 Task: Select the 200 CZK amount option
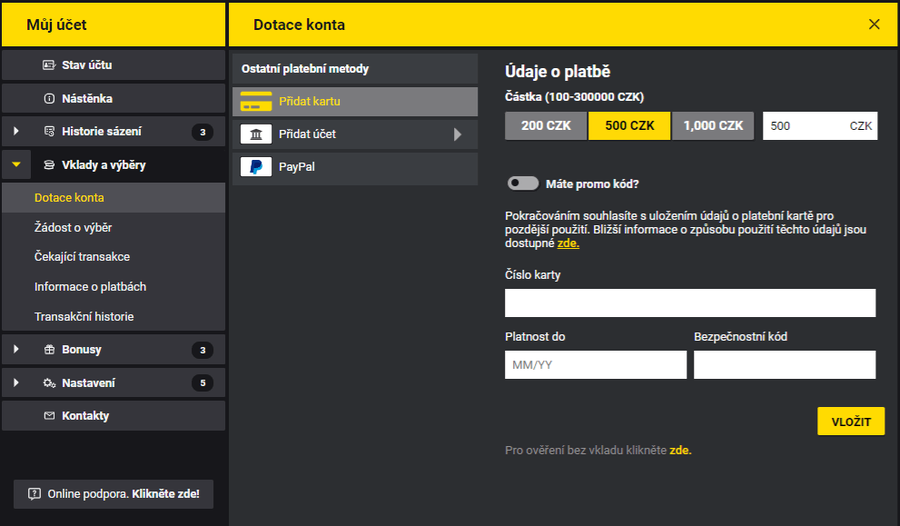546,126
